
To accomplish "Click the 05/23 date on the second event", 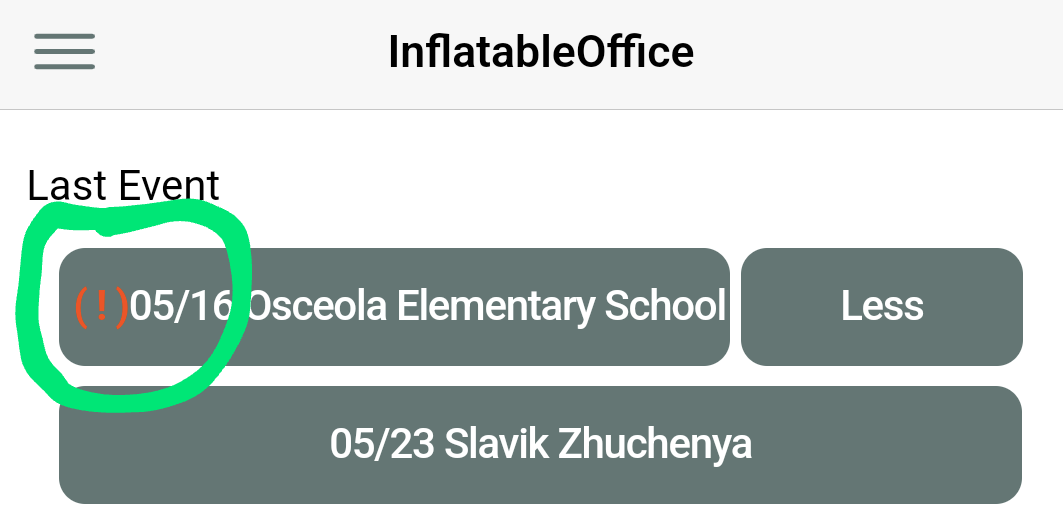I will [x=381, y=444].
